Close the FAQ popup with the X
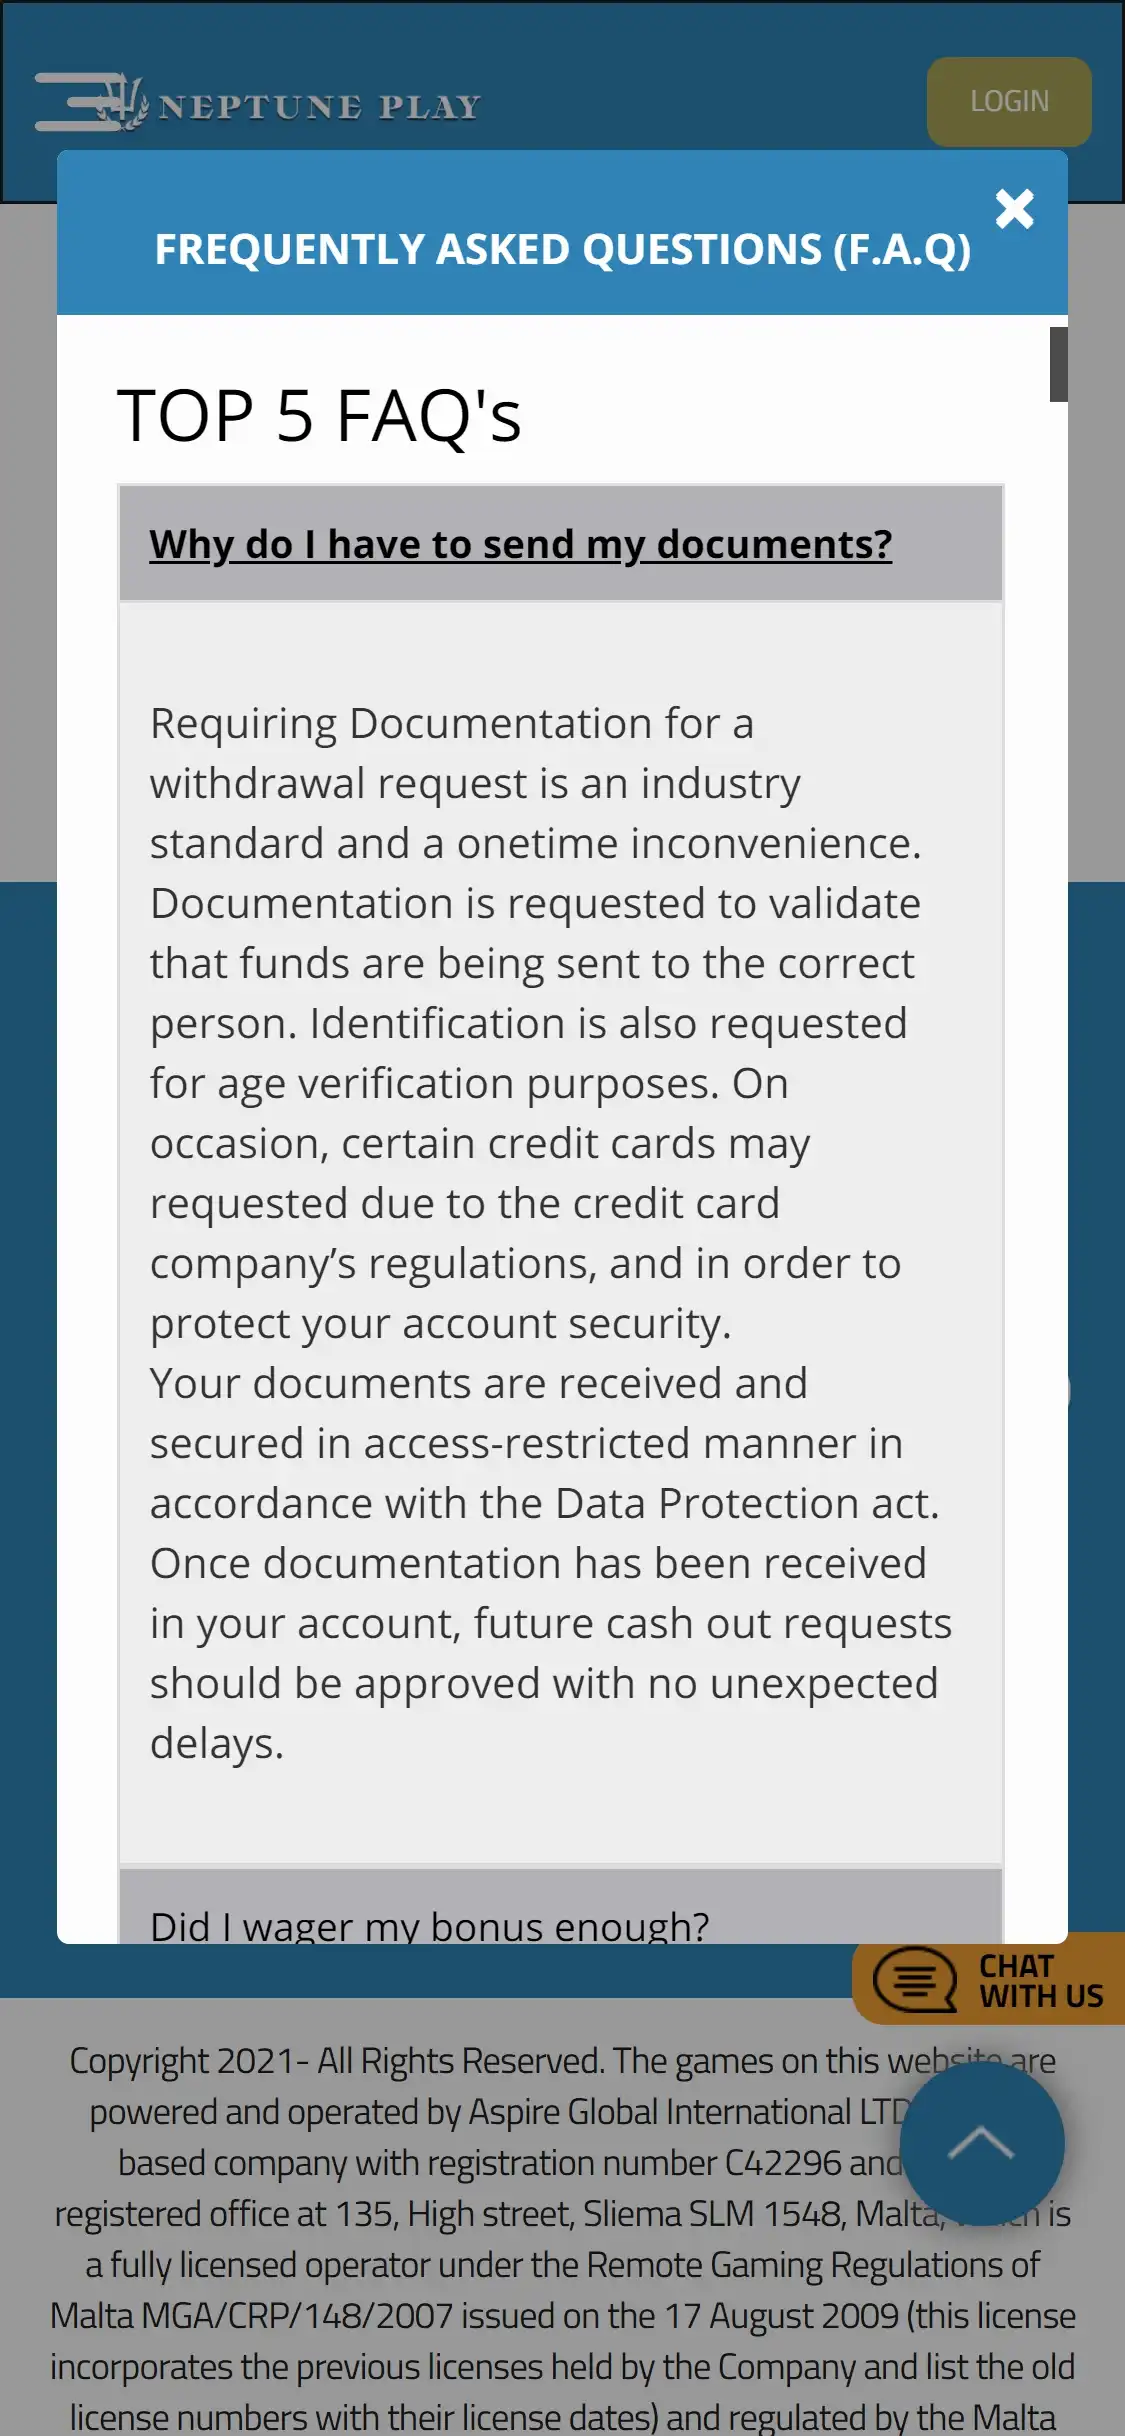This screenshot has height=2436, width=1125. pos(1014,209)
